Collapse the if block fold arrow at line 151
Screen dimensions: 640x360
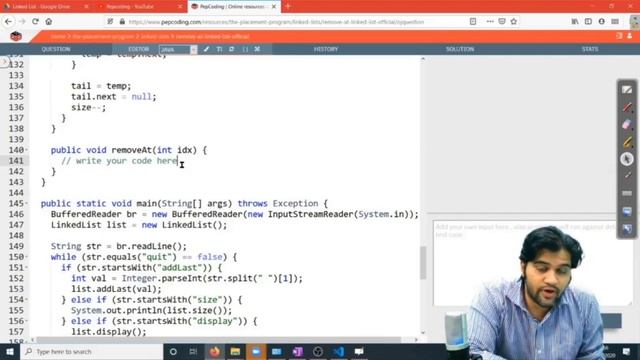tap(27, 268)
